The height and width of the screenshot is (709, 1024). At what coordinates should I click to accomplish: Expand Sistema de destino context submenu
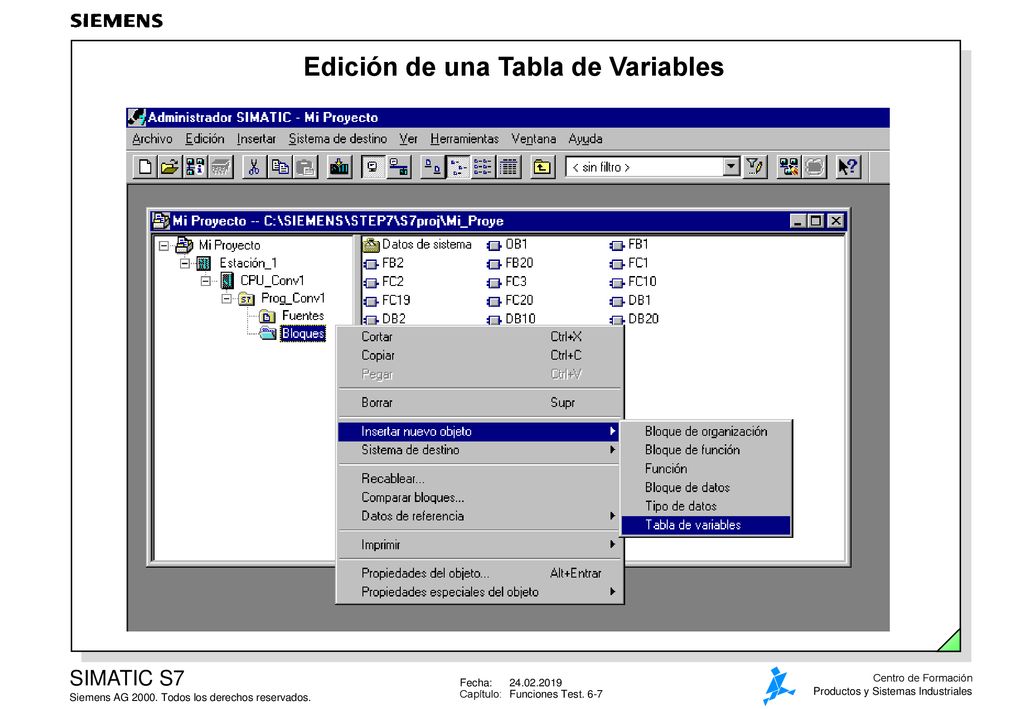pyautogui.click(x=480, y=450)
